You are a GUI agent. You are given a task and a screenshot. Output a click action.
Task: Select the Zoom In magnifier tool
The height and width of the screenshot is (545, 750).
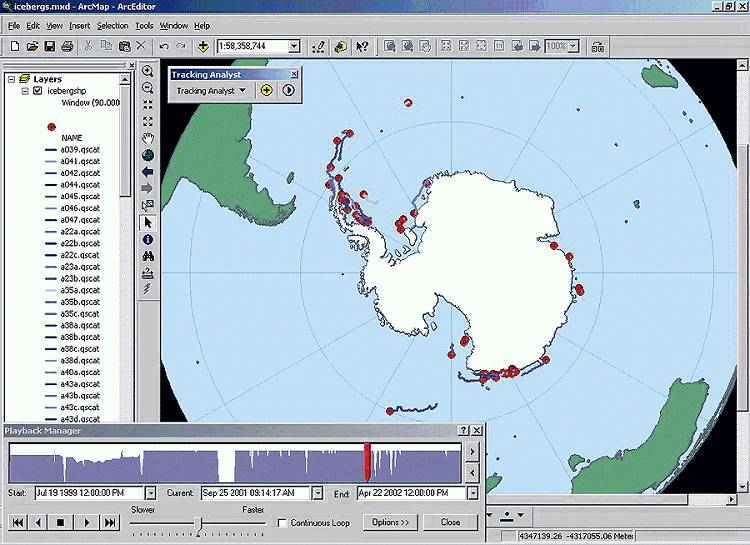148,71
